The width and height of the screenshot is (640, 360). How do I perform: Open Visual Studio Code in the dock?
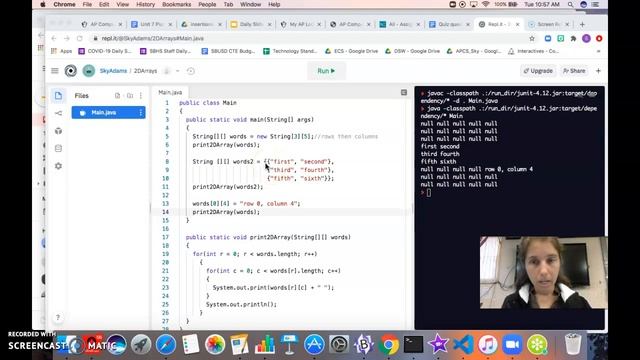pos(463,344)
